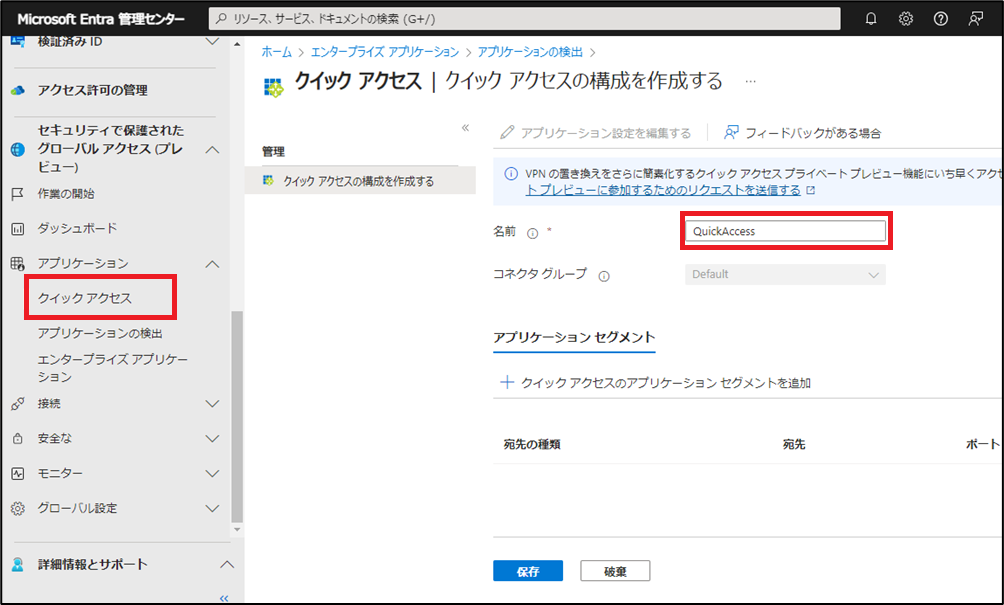The height and width of the screenshot is (605, 1004).
Task: Click クイック アクセスのアプリケーション セグメントを追加
Action: 656,383
